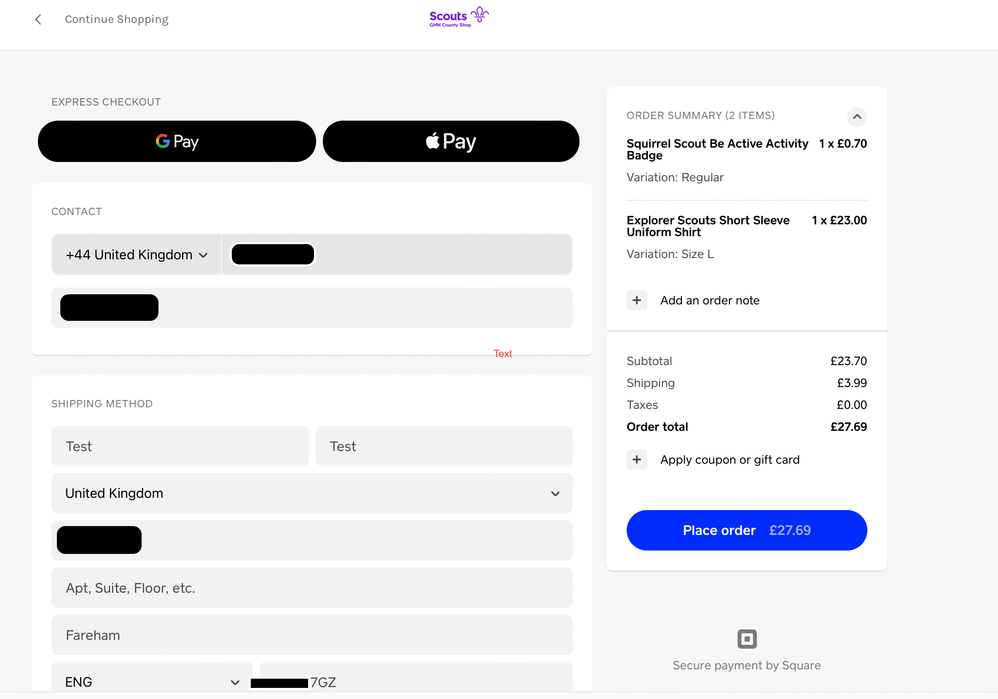
Task: Click the Fareham city field
Action: 312,635
